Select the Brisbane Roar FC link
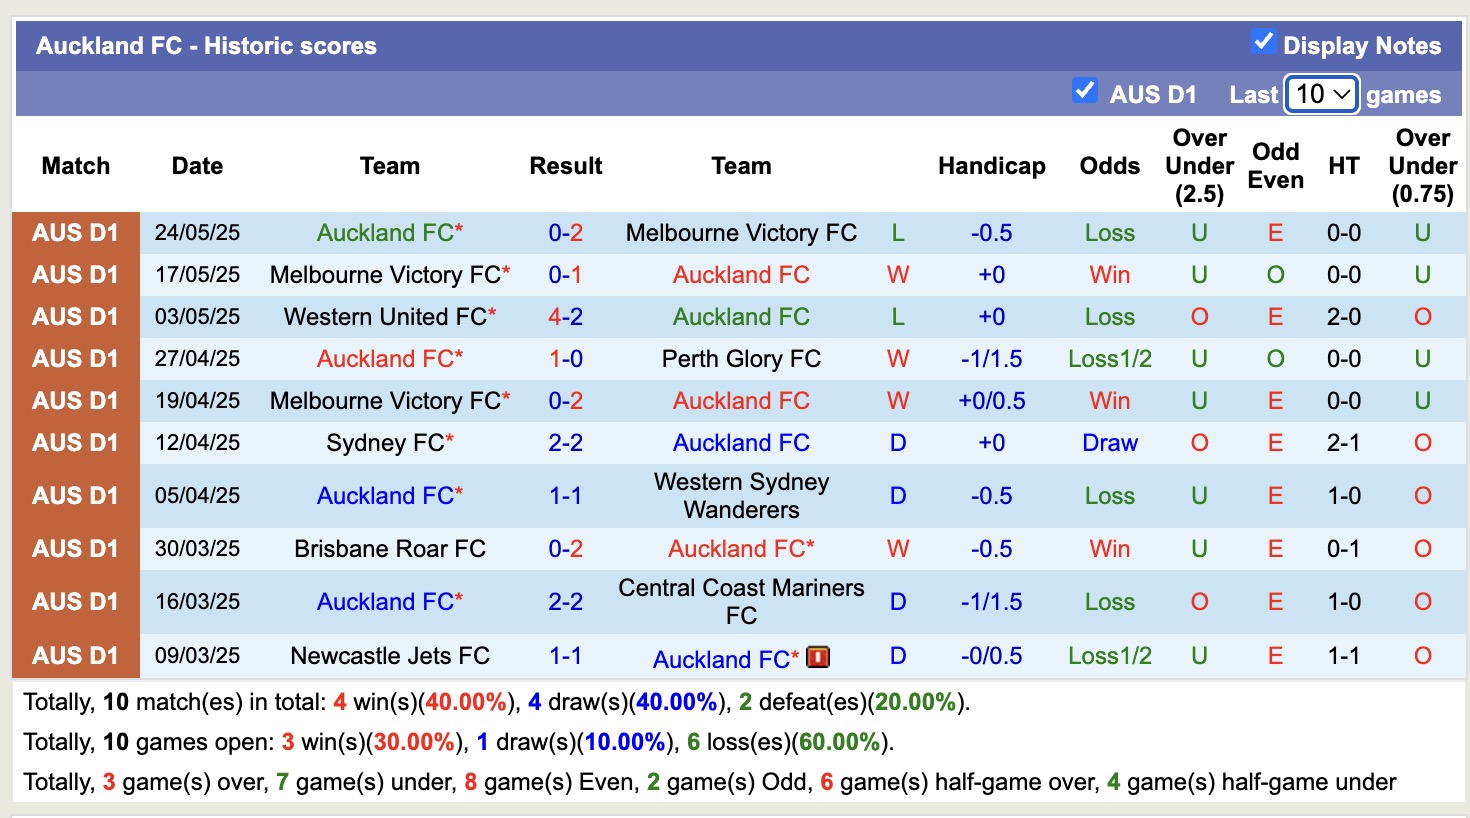This screenshot has height=818, width=1470. pyautogui.click(x=389, y=548)
